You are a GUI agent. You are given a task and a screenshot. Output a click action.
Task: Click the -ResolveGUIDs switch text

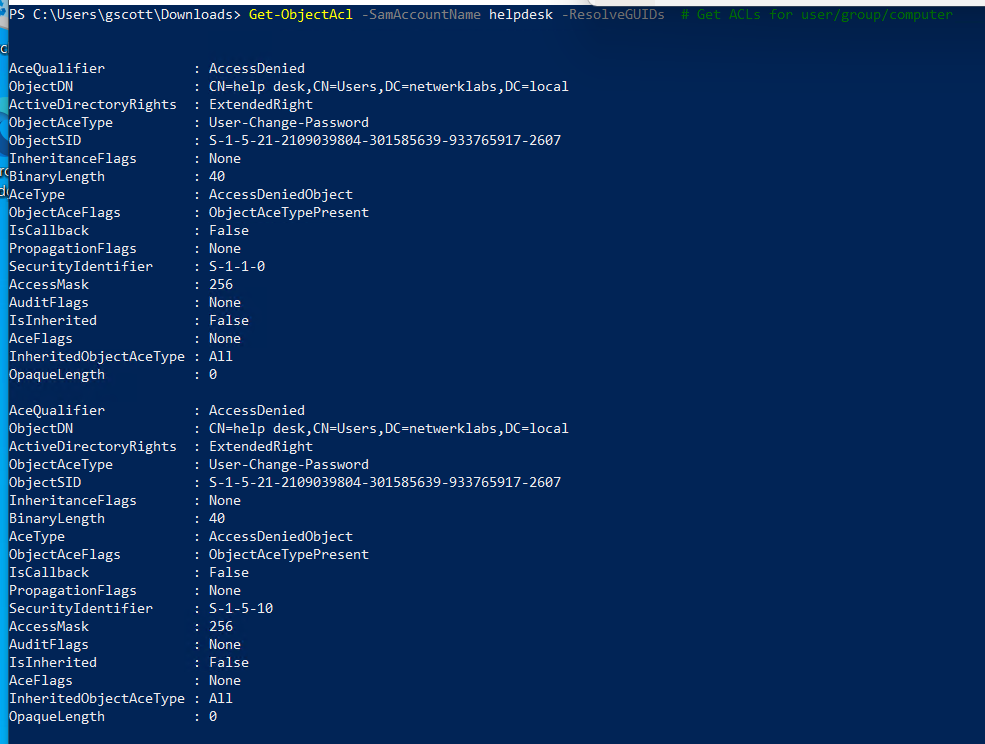tap(612, 14)
